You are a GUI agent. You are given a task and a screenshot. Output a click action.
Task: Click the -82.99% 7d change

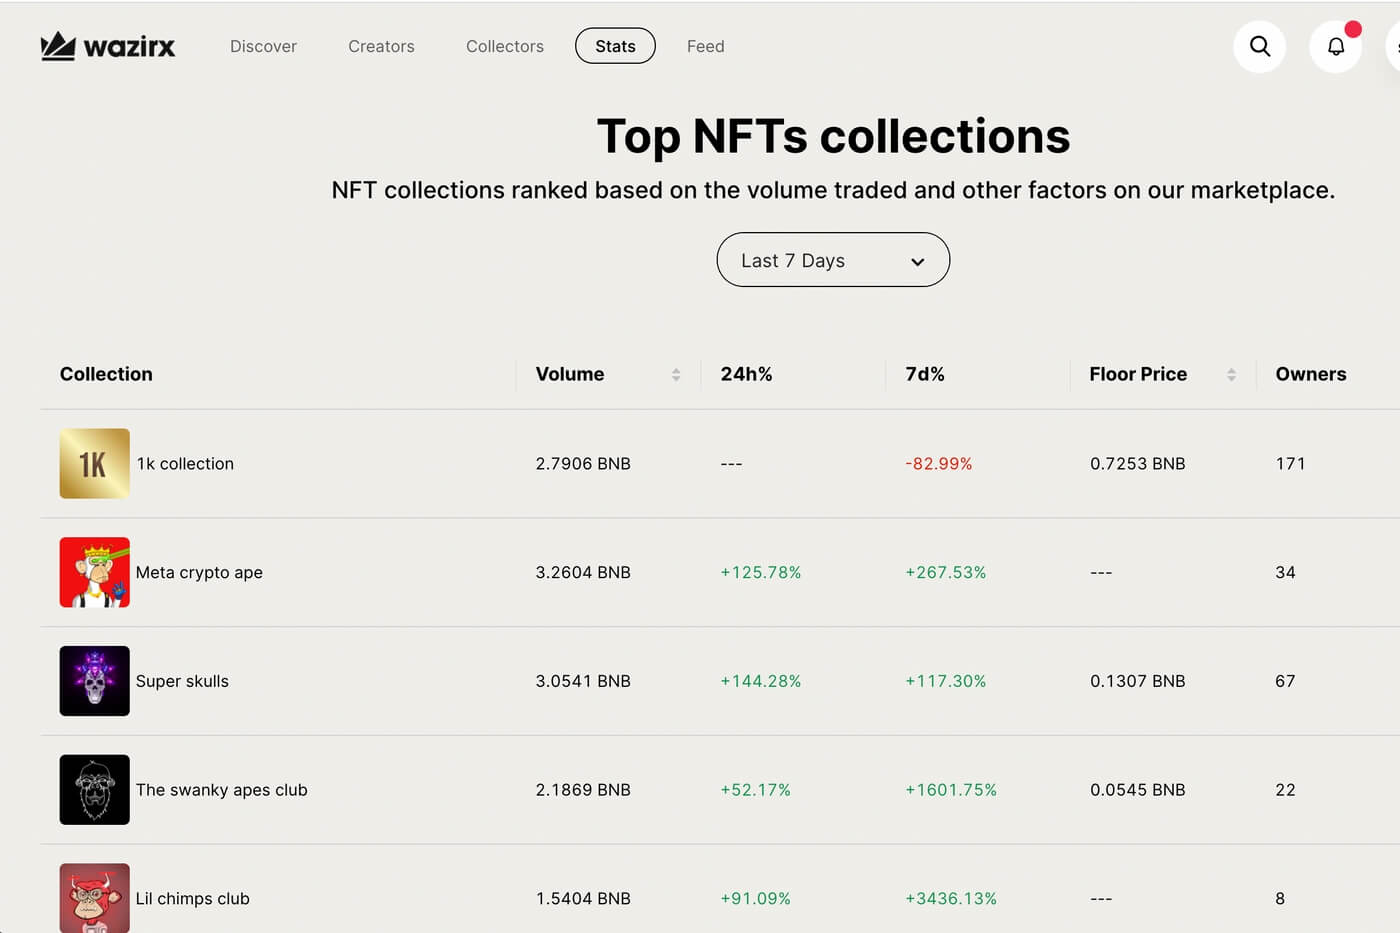coord(939,464)
